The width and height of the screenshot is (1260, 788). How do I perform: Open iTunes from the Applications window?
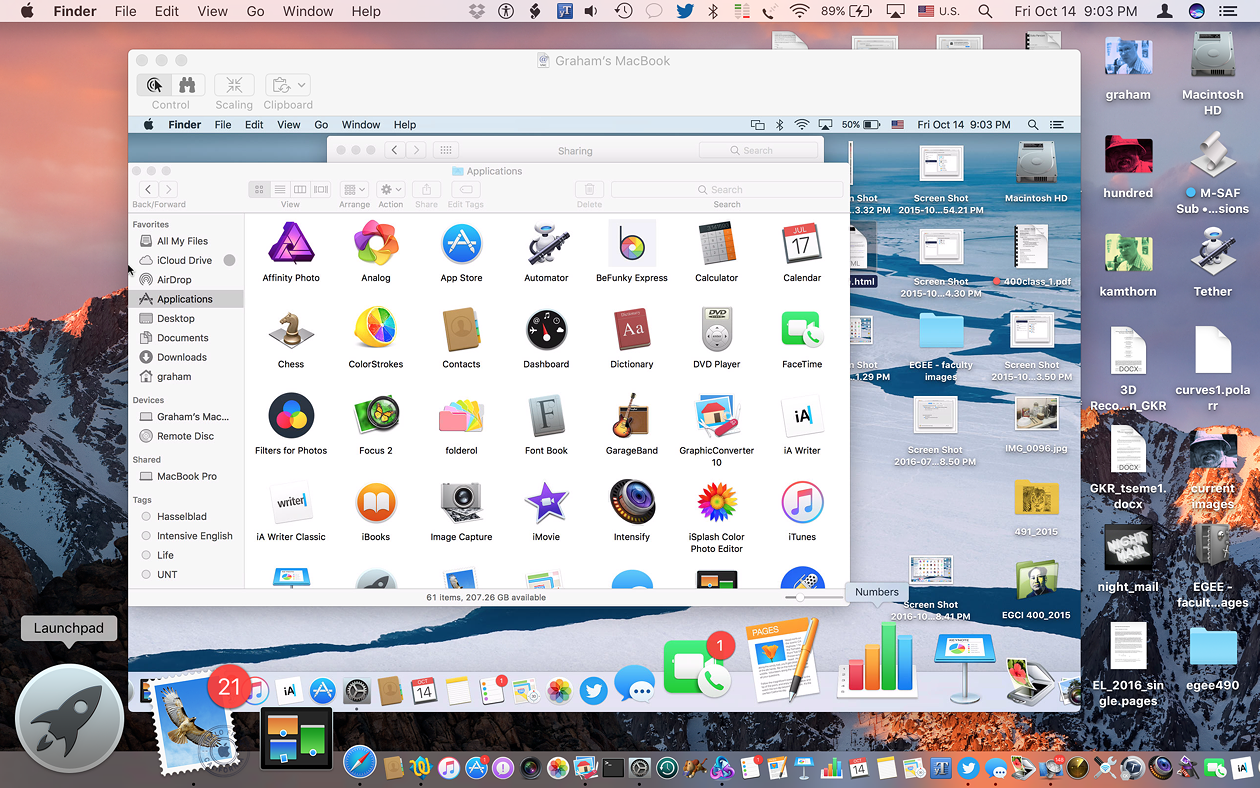click(802, 502)
